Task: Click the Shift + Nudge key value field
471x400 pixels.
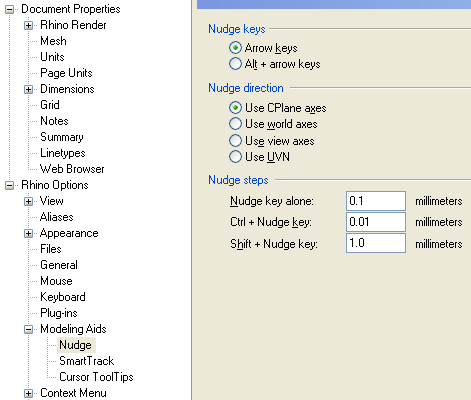Action: pyautogui.click(x=376, y=243)
